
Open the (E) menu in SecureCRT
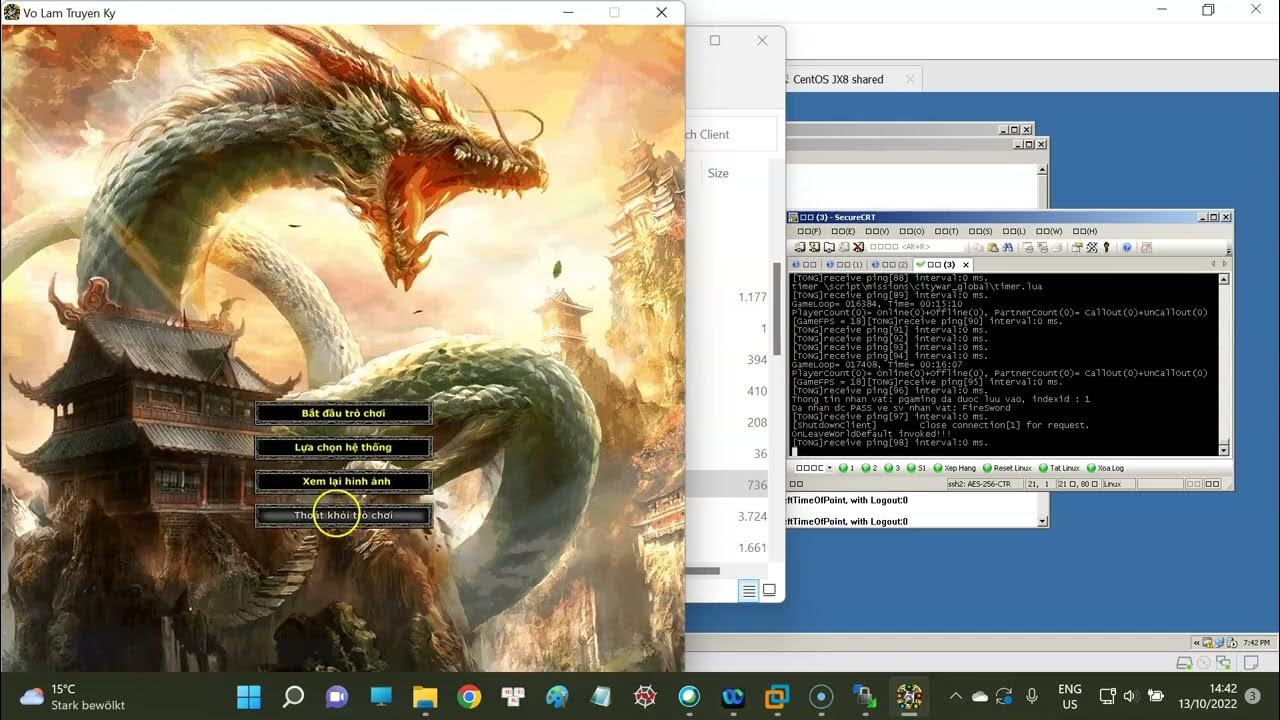coord(843,231)
